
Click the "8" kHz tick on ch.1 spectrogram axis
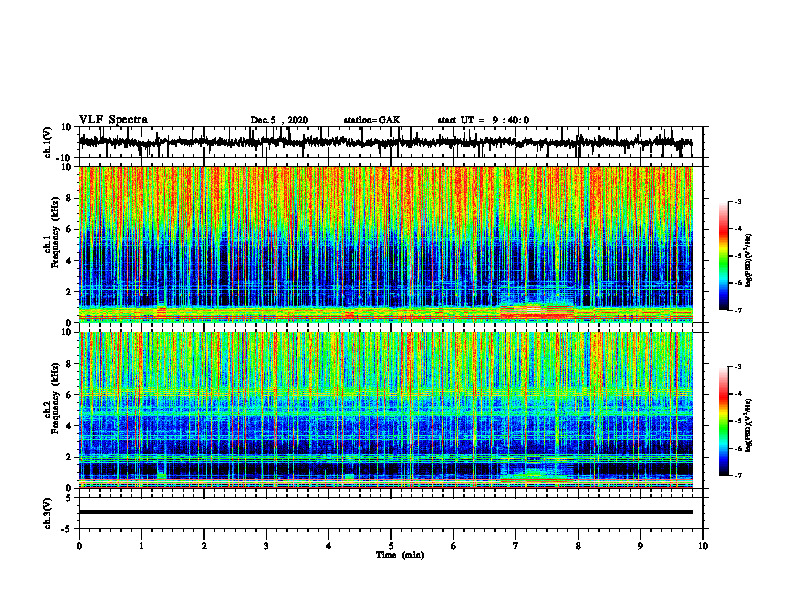click(70, 198)
